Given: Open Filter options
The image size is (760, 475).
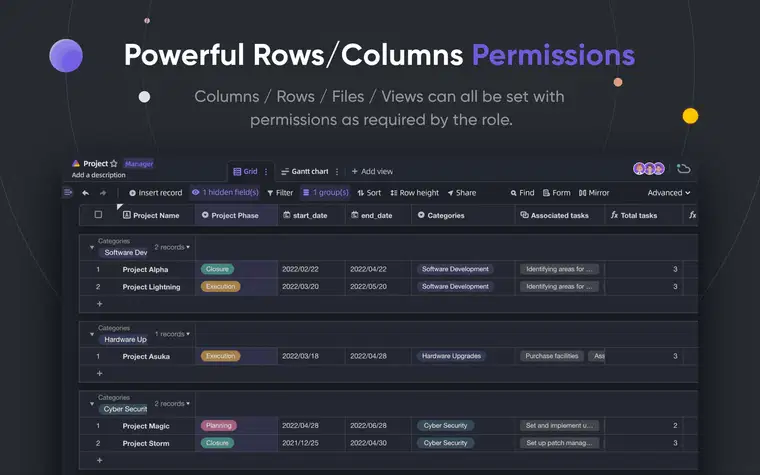Looking at the screenshot, I should click(x=280, y=193).
